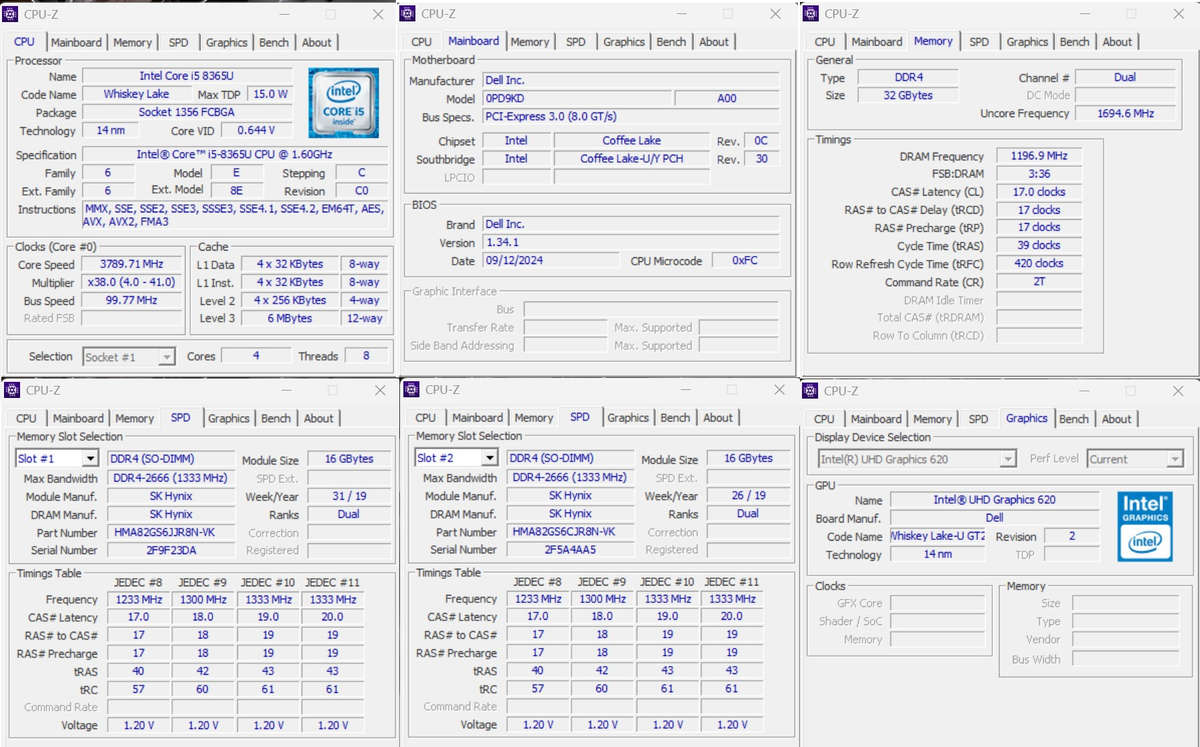Click the Intel Graphics logo badge
Screen dimensions: 1200x747
click(1145, 525)
